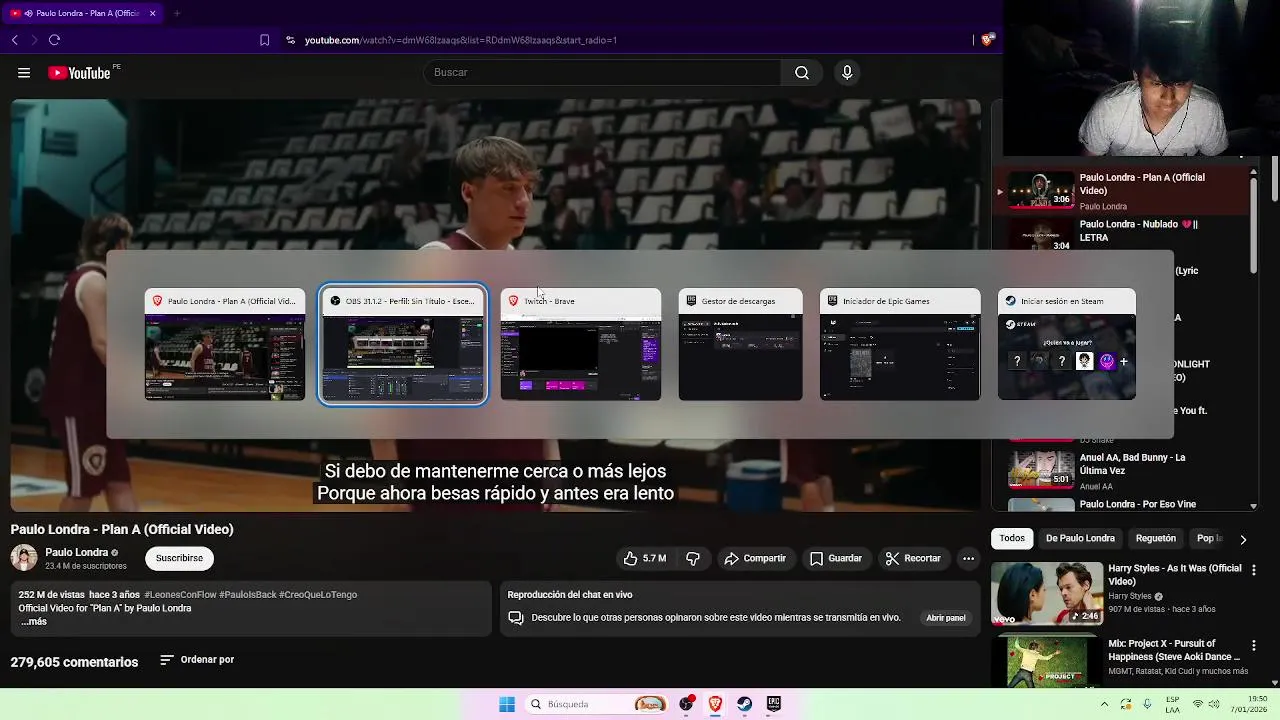This screenshot has height=720, width=1280.
Task: Switch to the Twitch - Brave window thumbnail
Action: point(581,344)
